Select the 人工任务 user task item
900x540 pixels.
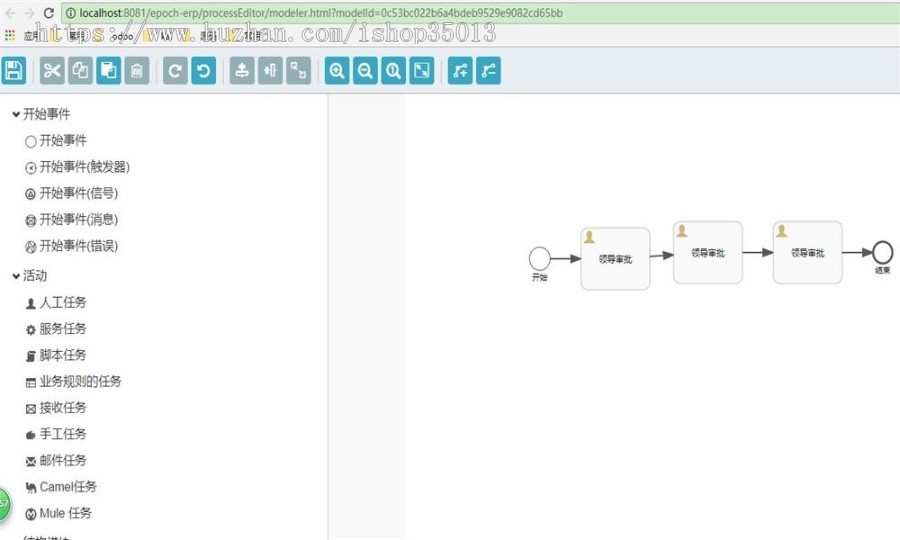[56, 302]
